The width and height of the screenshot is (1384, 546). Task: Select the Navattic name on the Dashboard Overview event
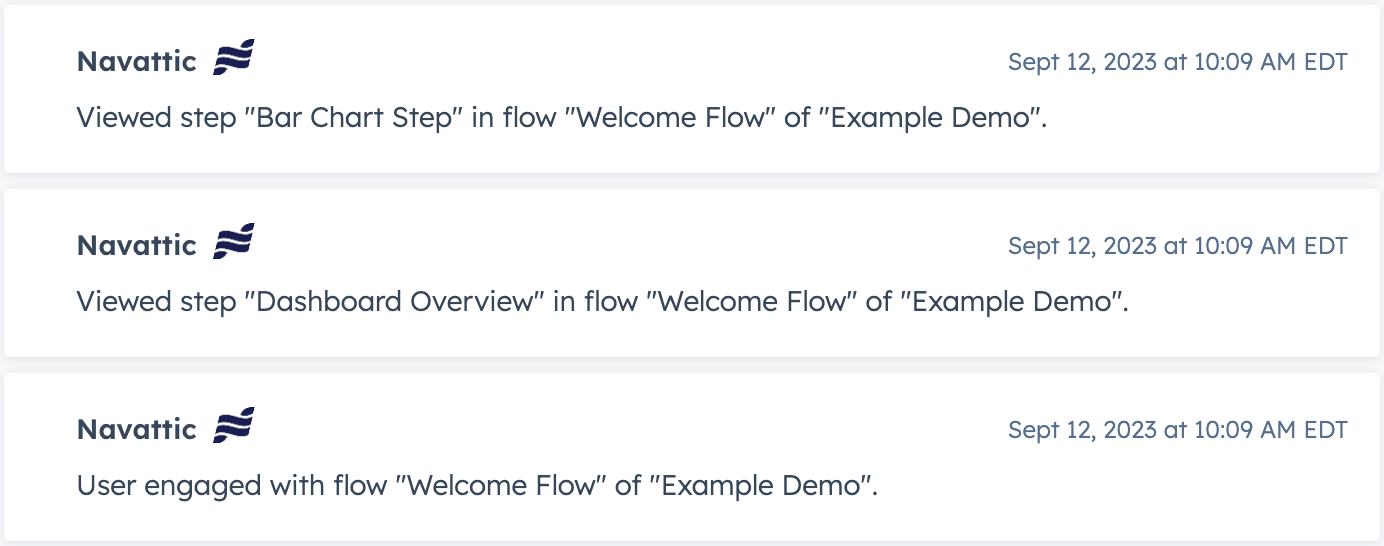pyautogui.click(x=137, y=245)
